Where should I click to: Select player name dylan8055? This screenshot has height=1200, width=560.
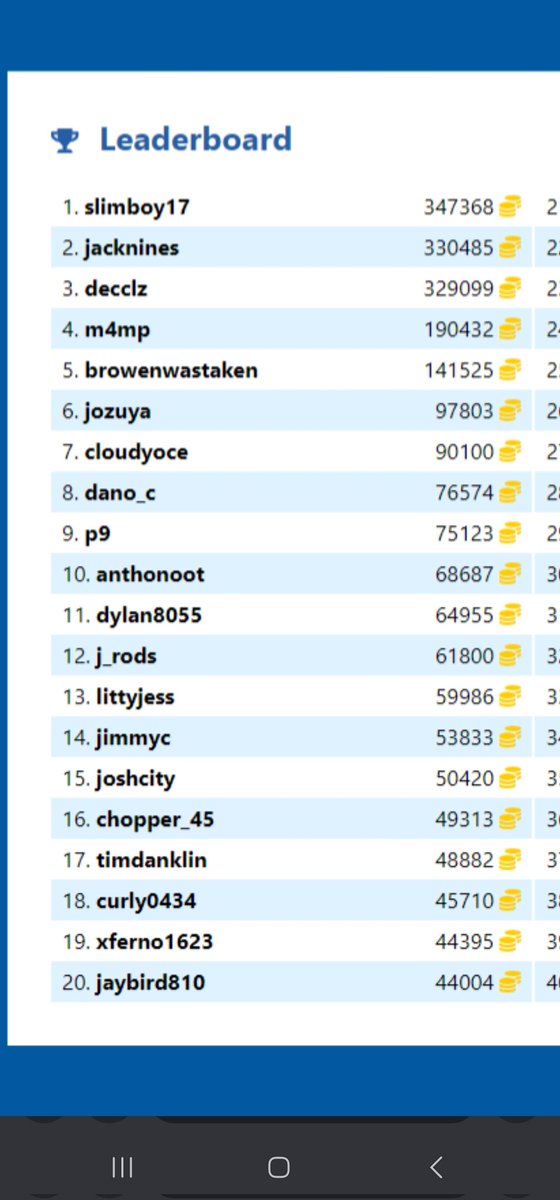click(149, 615)
